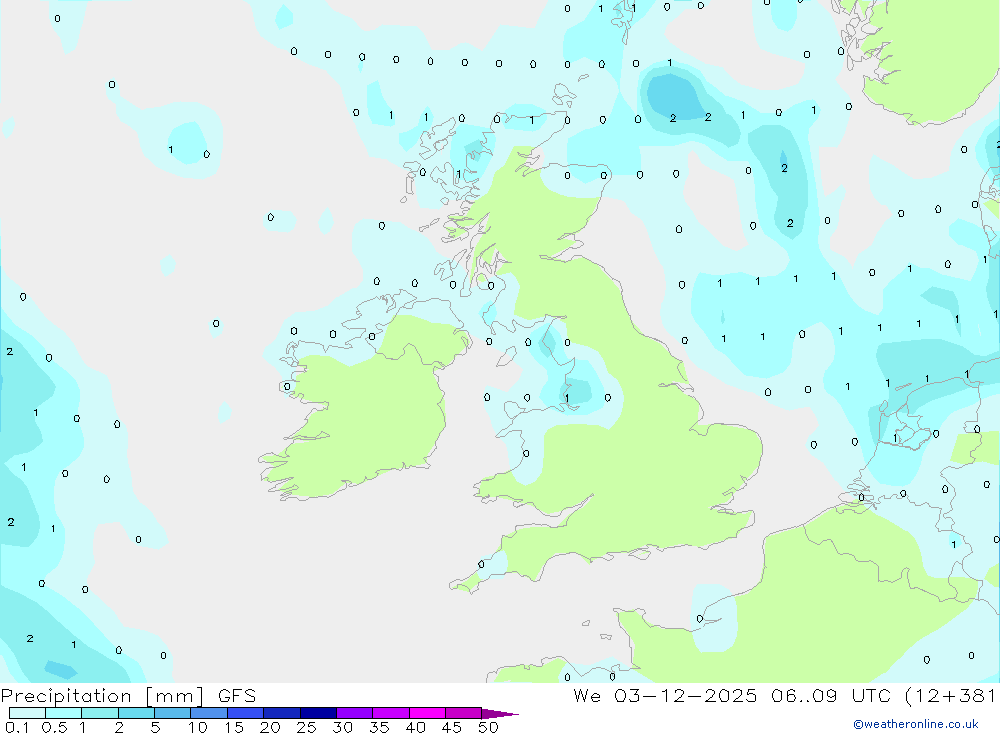Click the legend label '20'
The image size is (1000, 733).
click(x=270, y=727)
